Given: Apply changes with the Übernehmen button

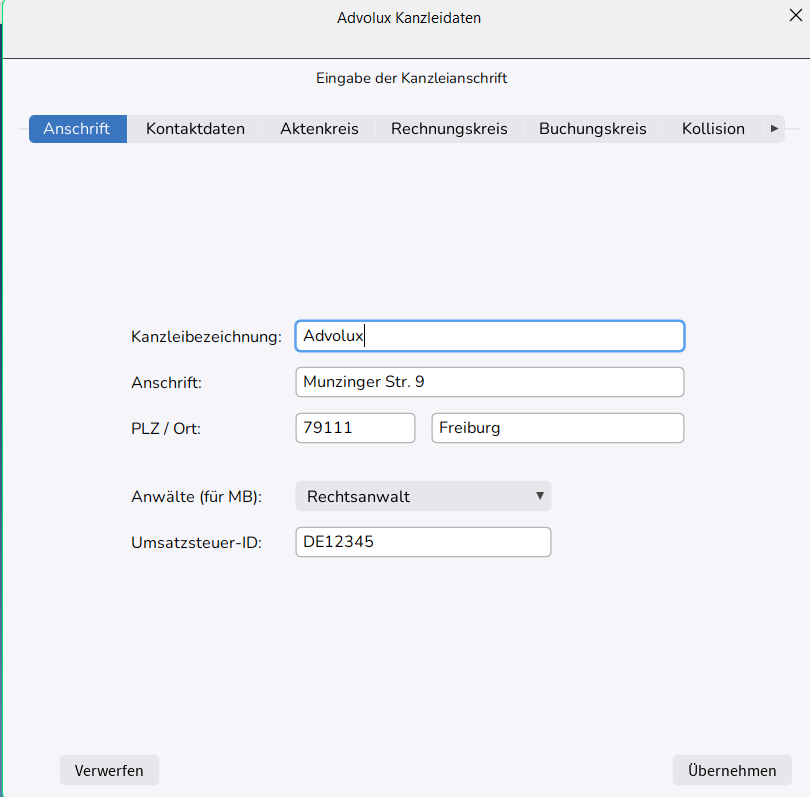Looking at the screenshot, I should pos(732,770).
